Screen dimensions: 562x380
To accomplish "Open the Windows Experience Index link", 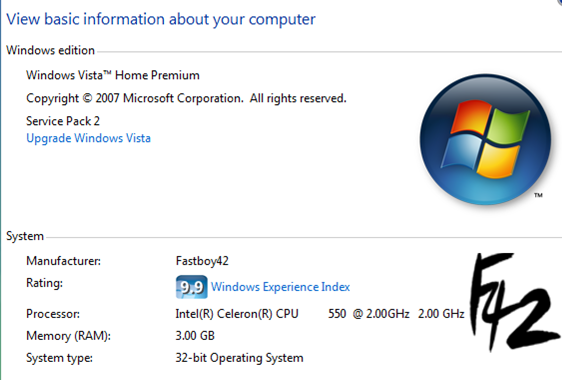I will click(x=280, y=287).
